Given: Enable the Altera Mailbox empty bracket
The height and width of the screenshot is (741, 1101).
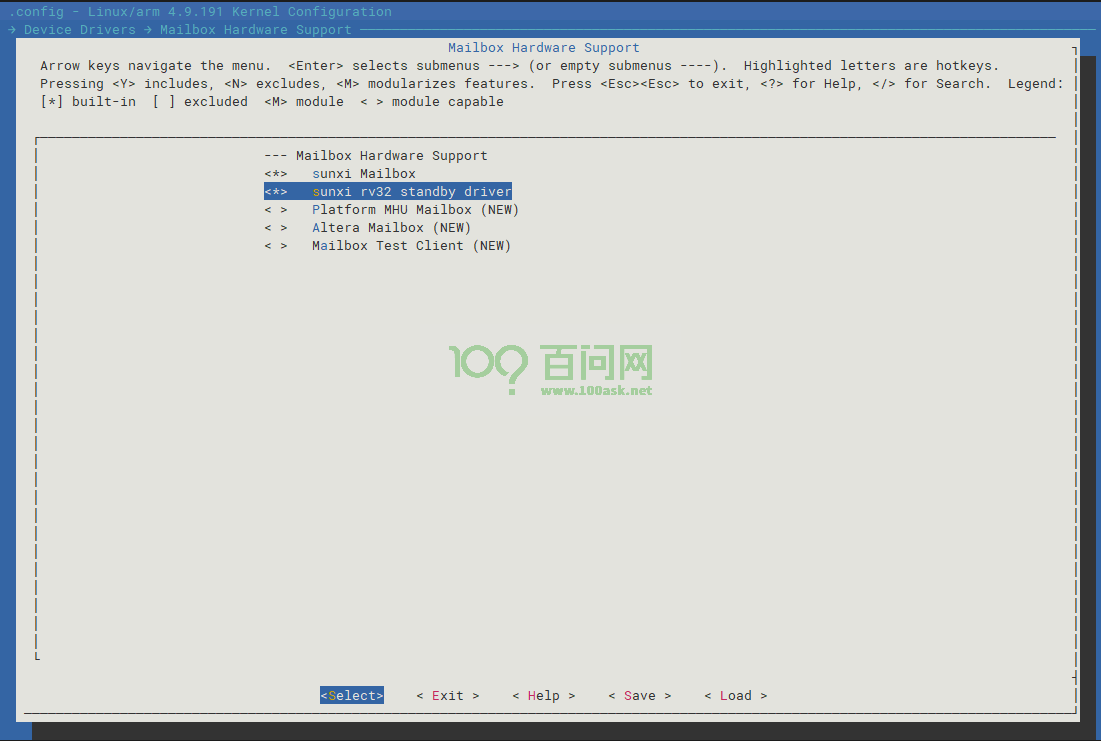Looking at the screenshot, I should pyautogui.click(x=276, y=228).
